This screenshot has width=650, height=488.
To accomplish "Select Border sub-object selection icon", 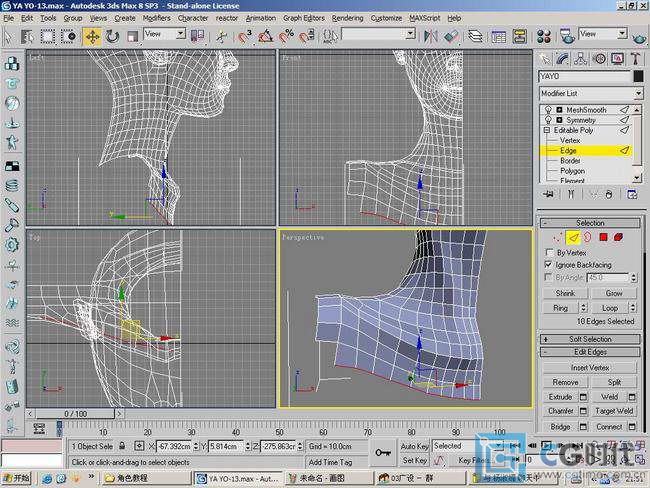I will [588, 238].
